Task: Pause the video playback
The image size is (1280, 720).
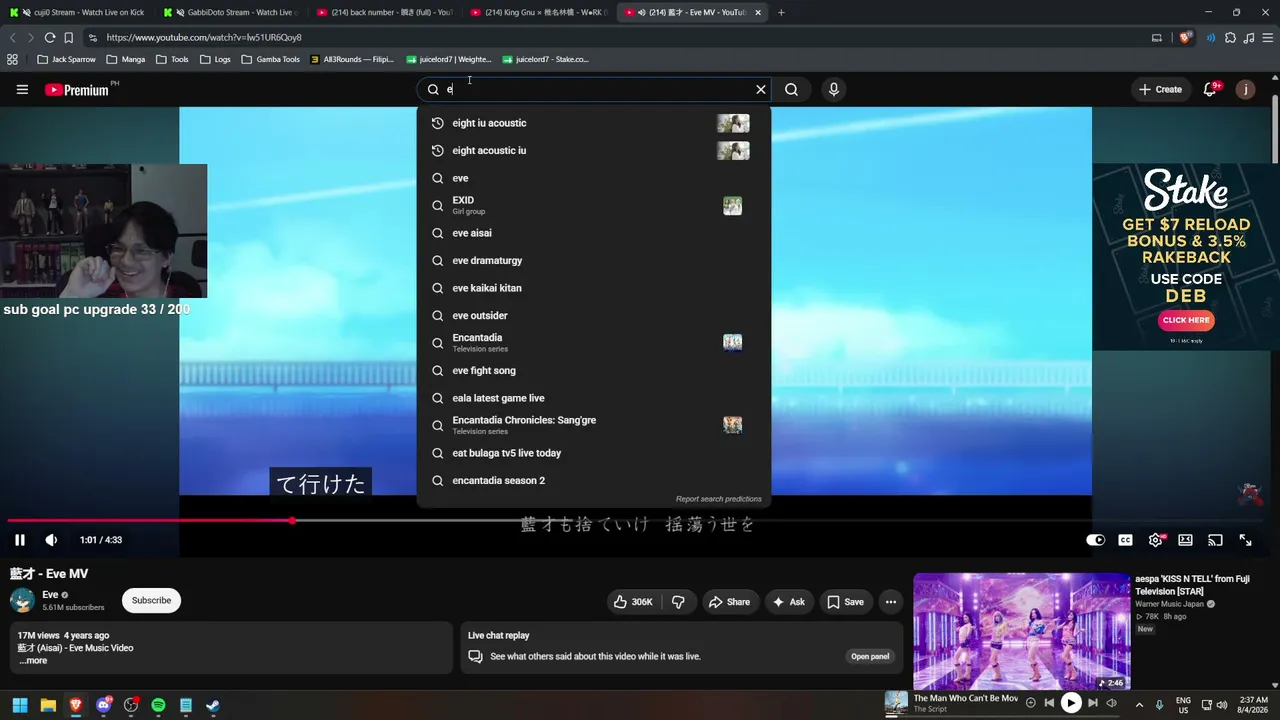Action: [20, 540]
